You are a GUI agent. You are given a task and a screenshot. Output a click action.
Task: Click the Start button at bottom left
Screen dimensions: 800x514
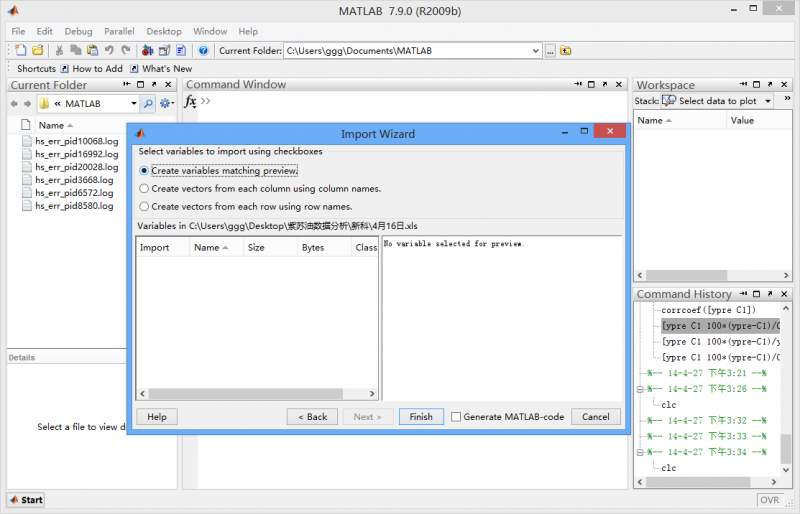click(x=26, y=500)
